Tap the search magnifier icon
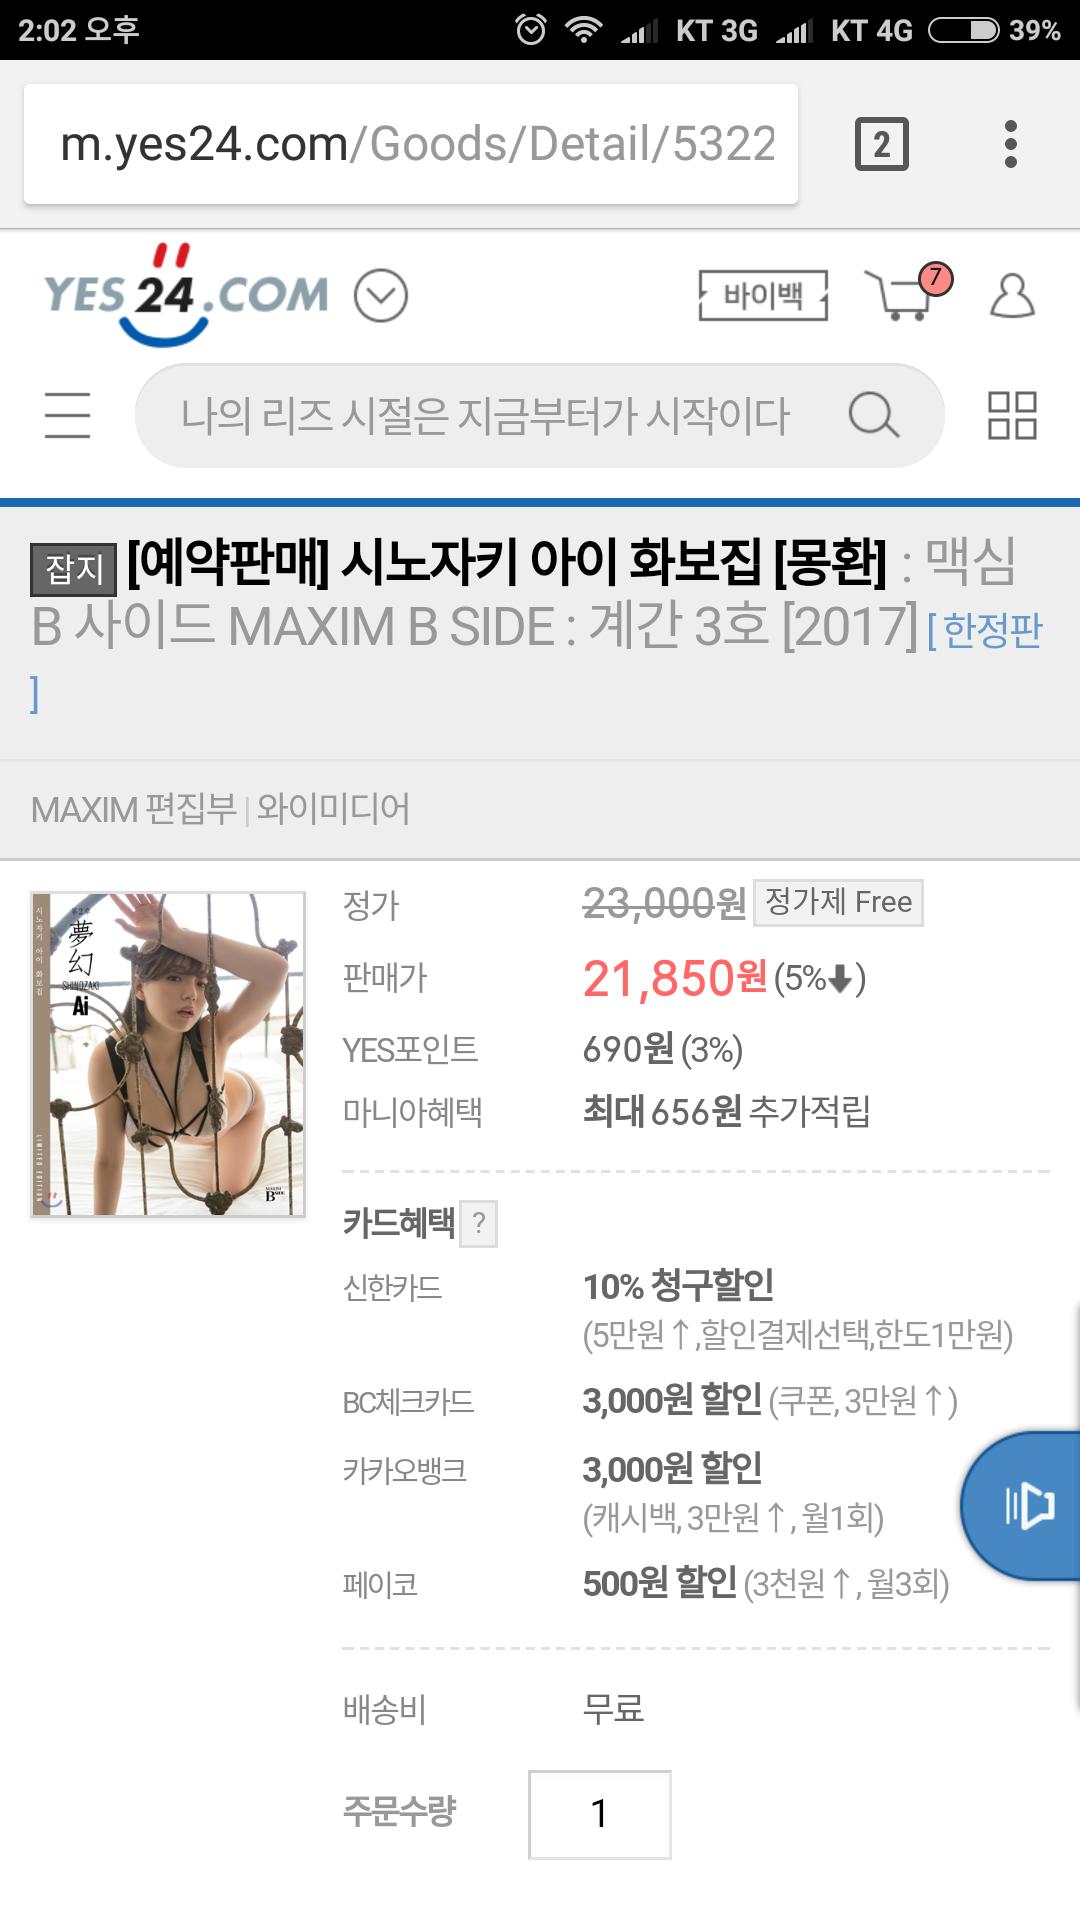The height and width of the screenshot is (1920, 1080). 873,414
